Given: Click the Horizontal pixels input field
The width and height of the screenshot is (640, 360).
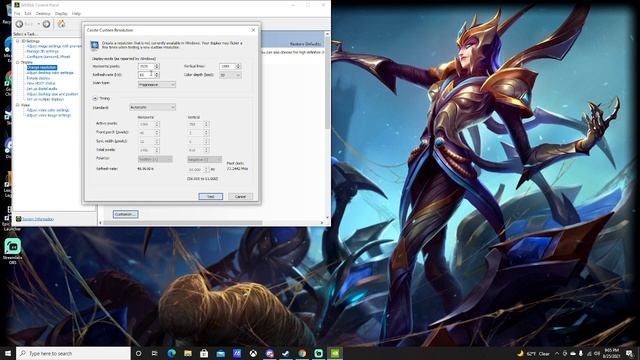Looking at the screenshot, I should (146, 66).
